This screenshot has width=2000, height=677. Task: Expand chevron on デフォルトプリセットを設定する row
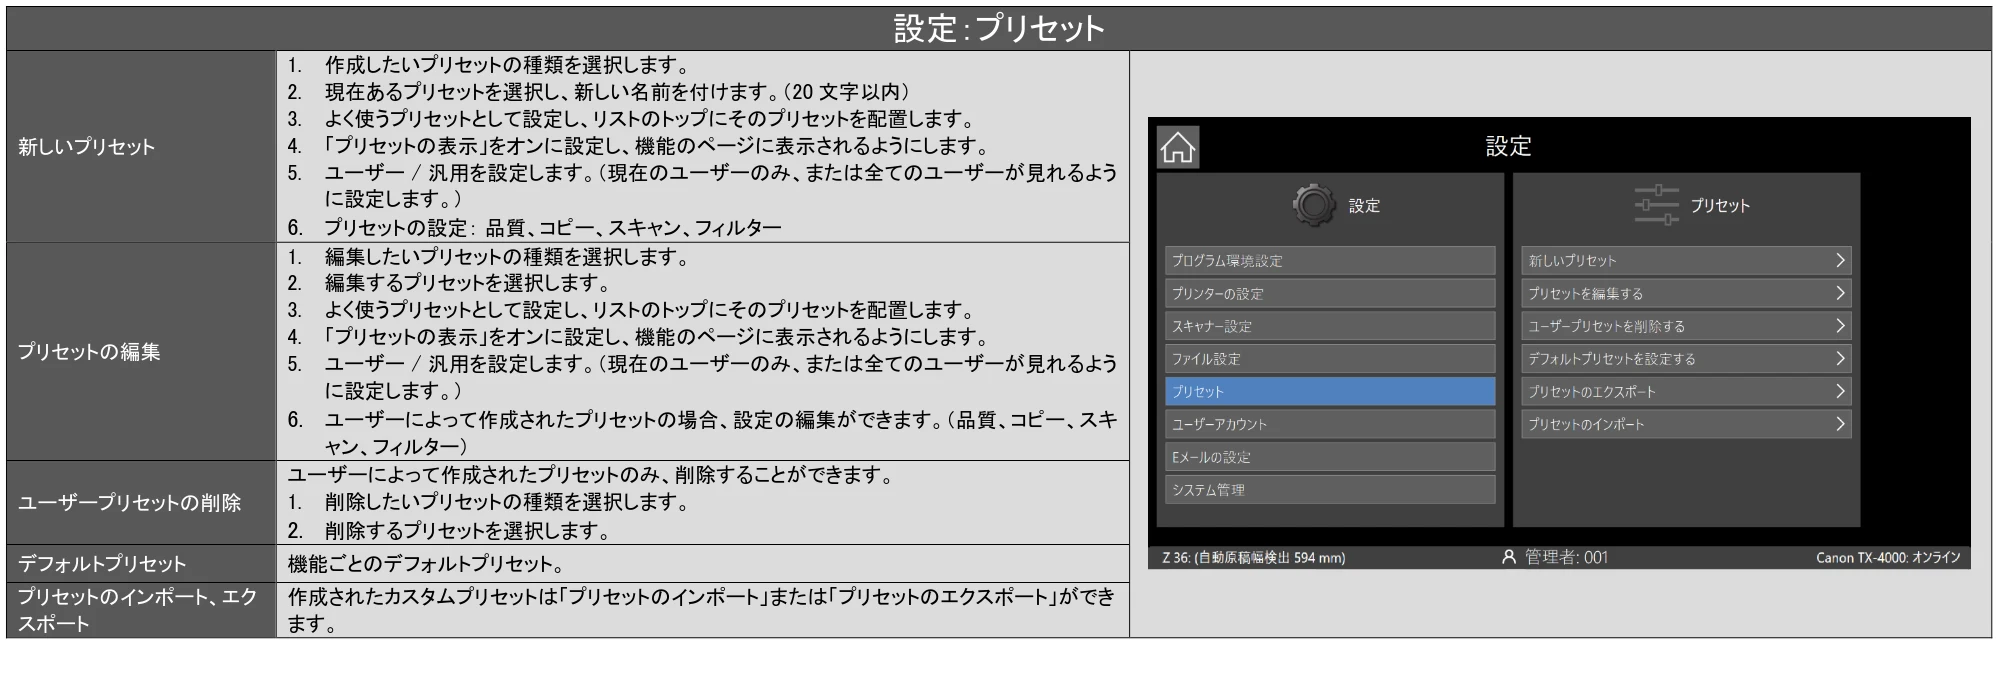[1839, 359]
